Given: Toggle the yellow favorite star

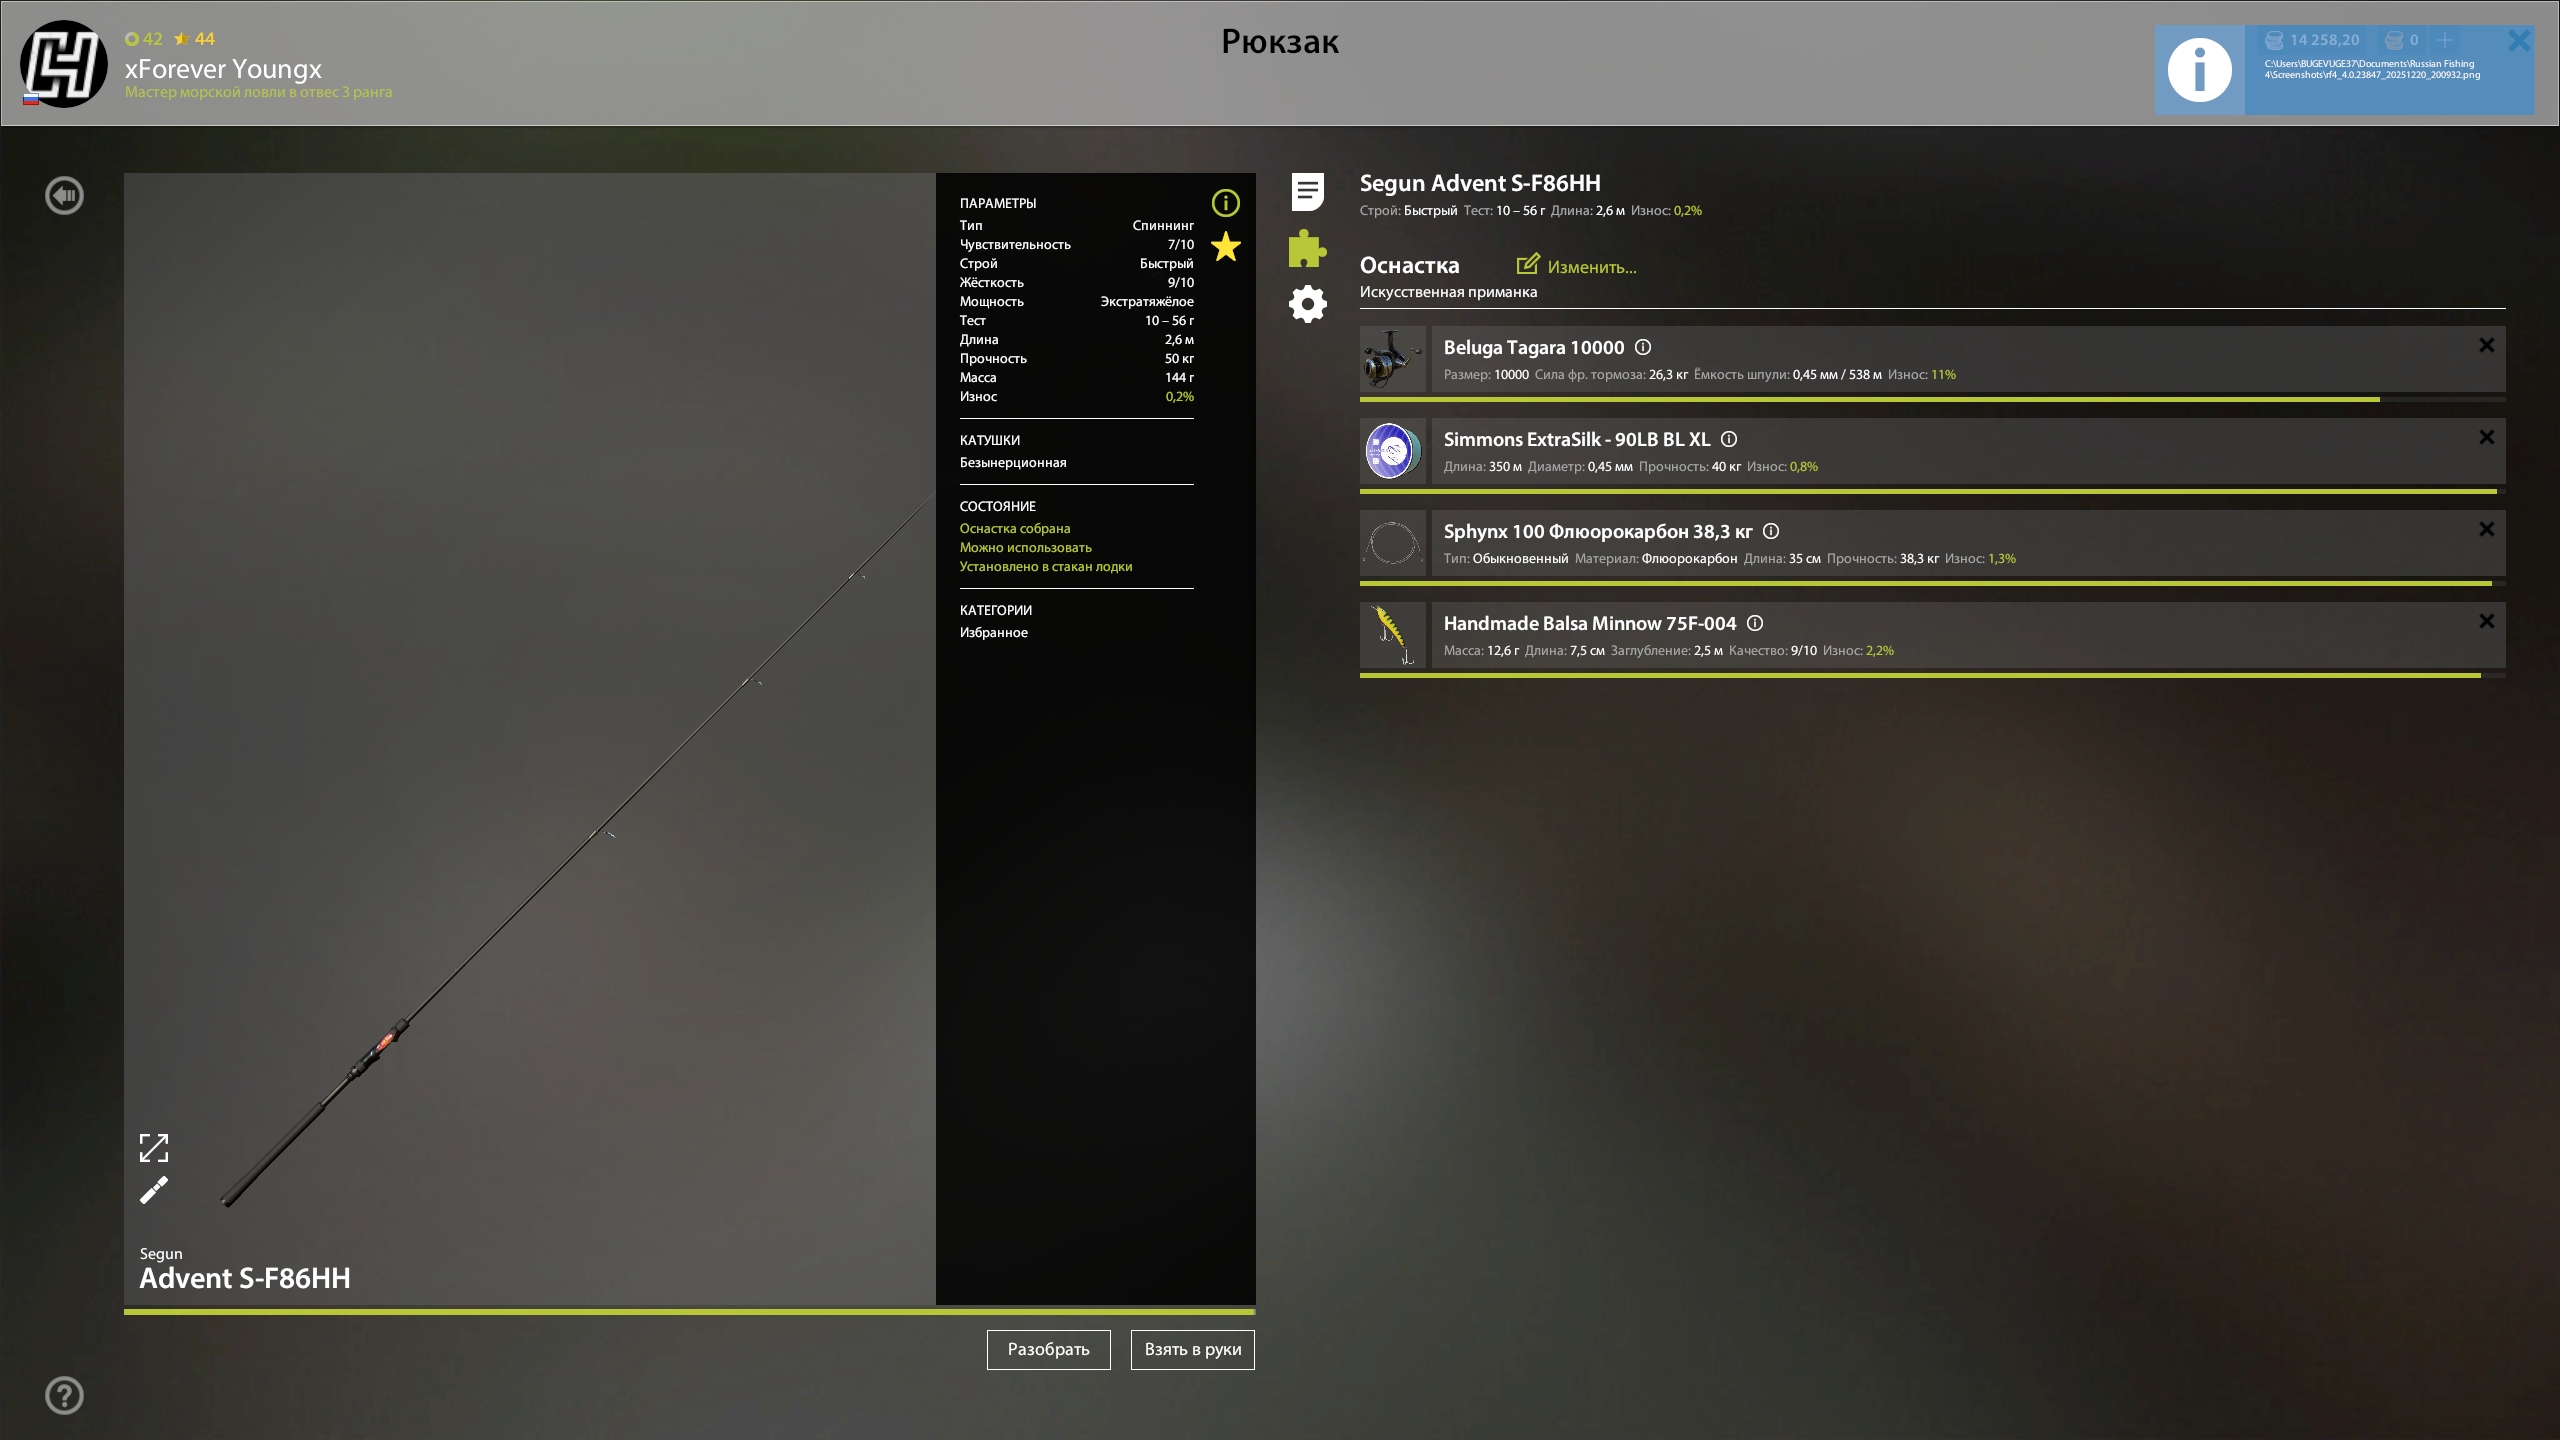Looking at the screenshot, I should click(x=1225, y=247).
